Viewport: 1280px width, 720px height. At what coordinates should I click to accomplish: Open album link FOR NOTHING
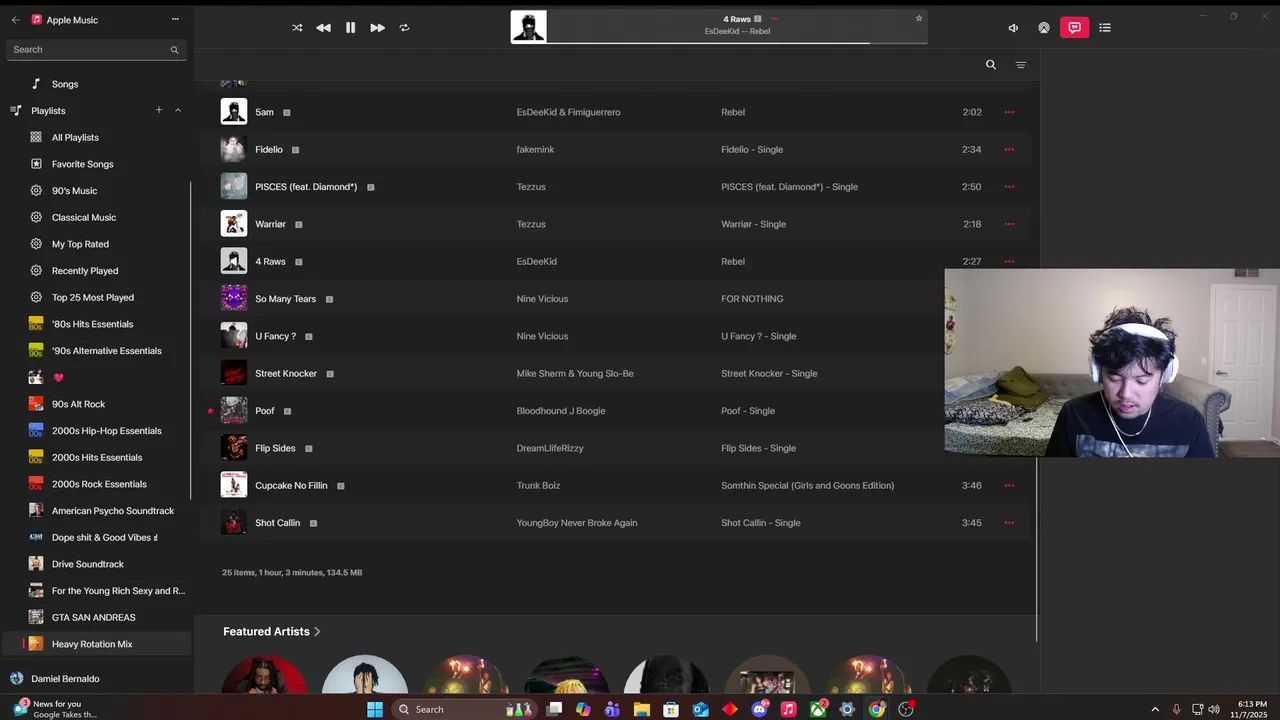tap(752, 299)
